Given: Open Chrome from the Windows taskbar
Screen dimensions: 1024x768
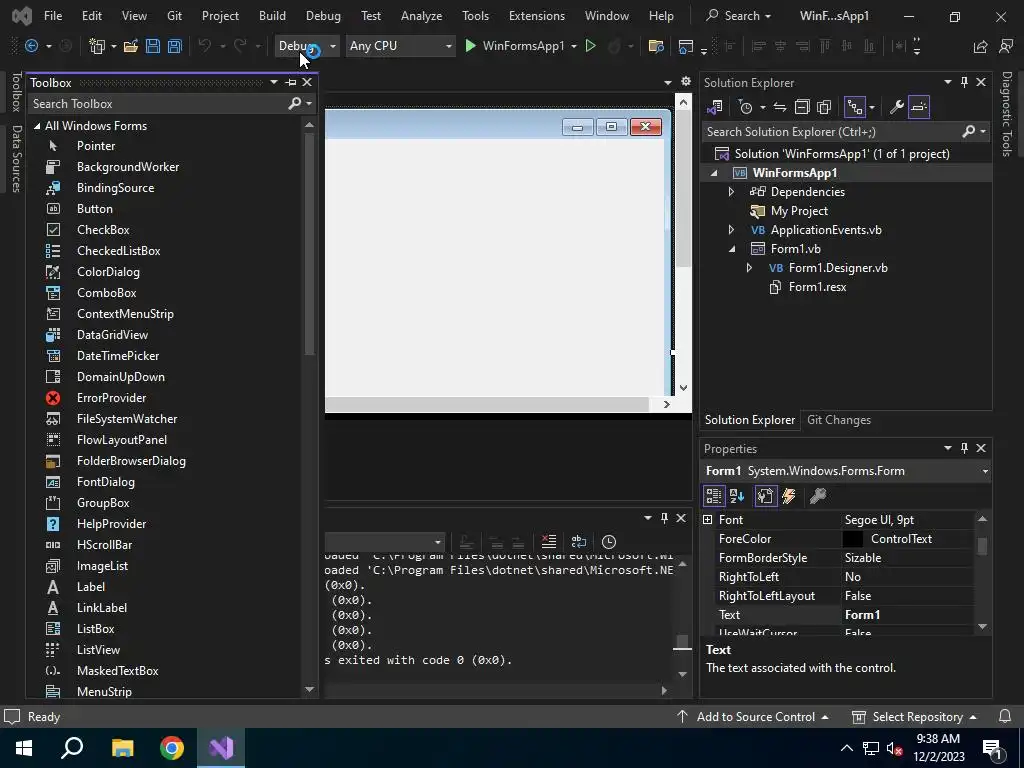Looking at the screenshot, I should pyautogui.click(x=172, y=748).
